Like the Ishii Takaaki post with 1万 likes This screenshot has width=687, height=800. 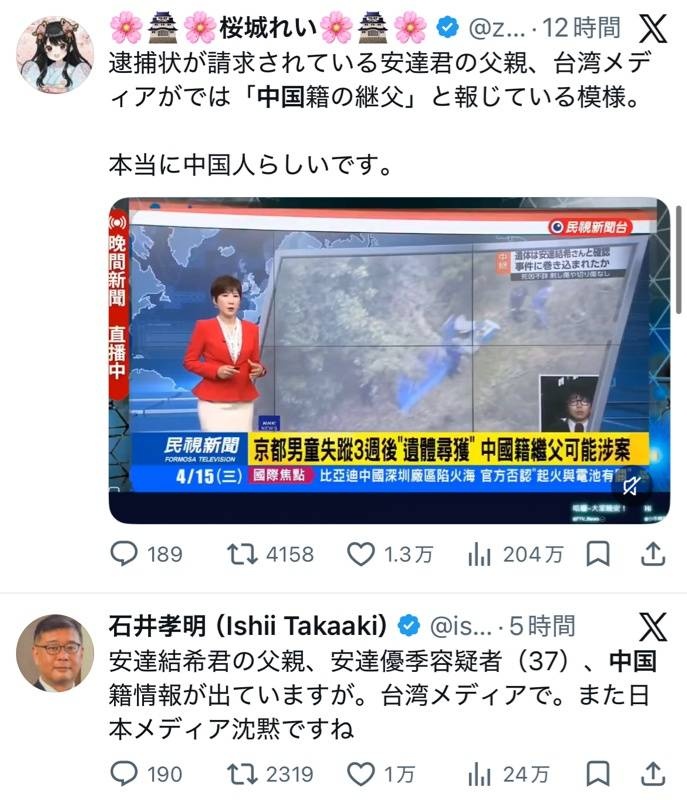[361, 774]
